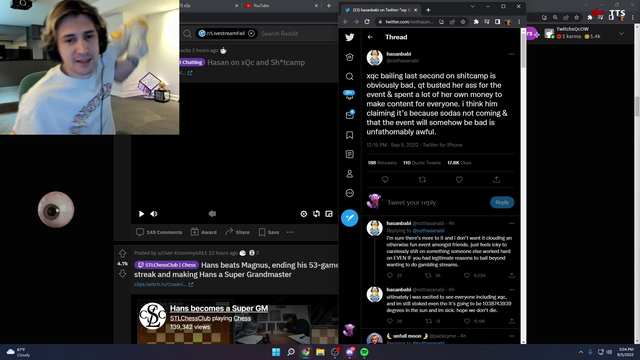Open the more options on the Hasan Reddit post

pyautogui.click(x=290, y=232)
